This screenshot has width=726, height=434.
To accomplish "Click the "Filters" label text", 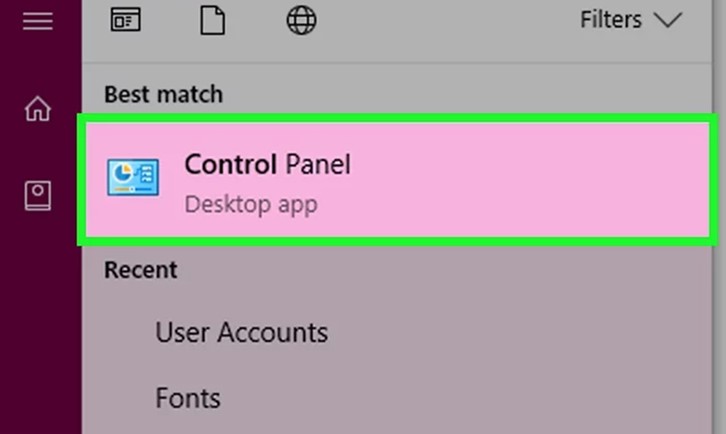I will pos(610,20).
